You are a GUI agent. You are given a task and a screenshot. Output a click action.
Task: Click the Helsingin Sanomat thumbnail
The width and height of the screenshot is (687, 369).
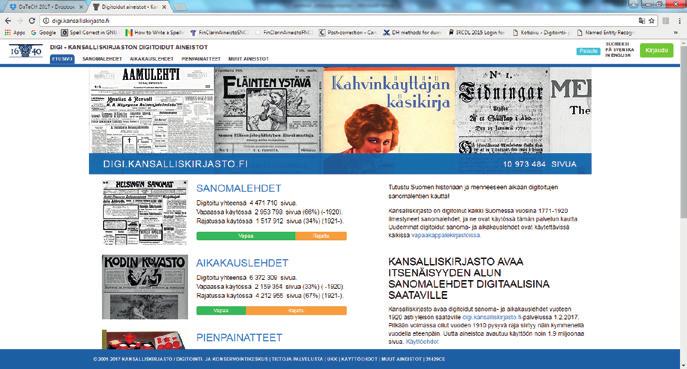145,213
